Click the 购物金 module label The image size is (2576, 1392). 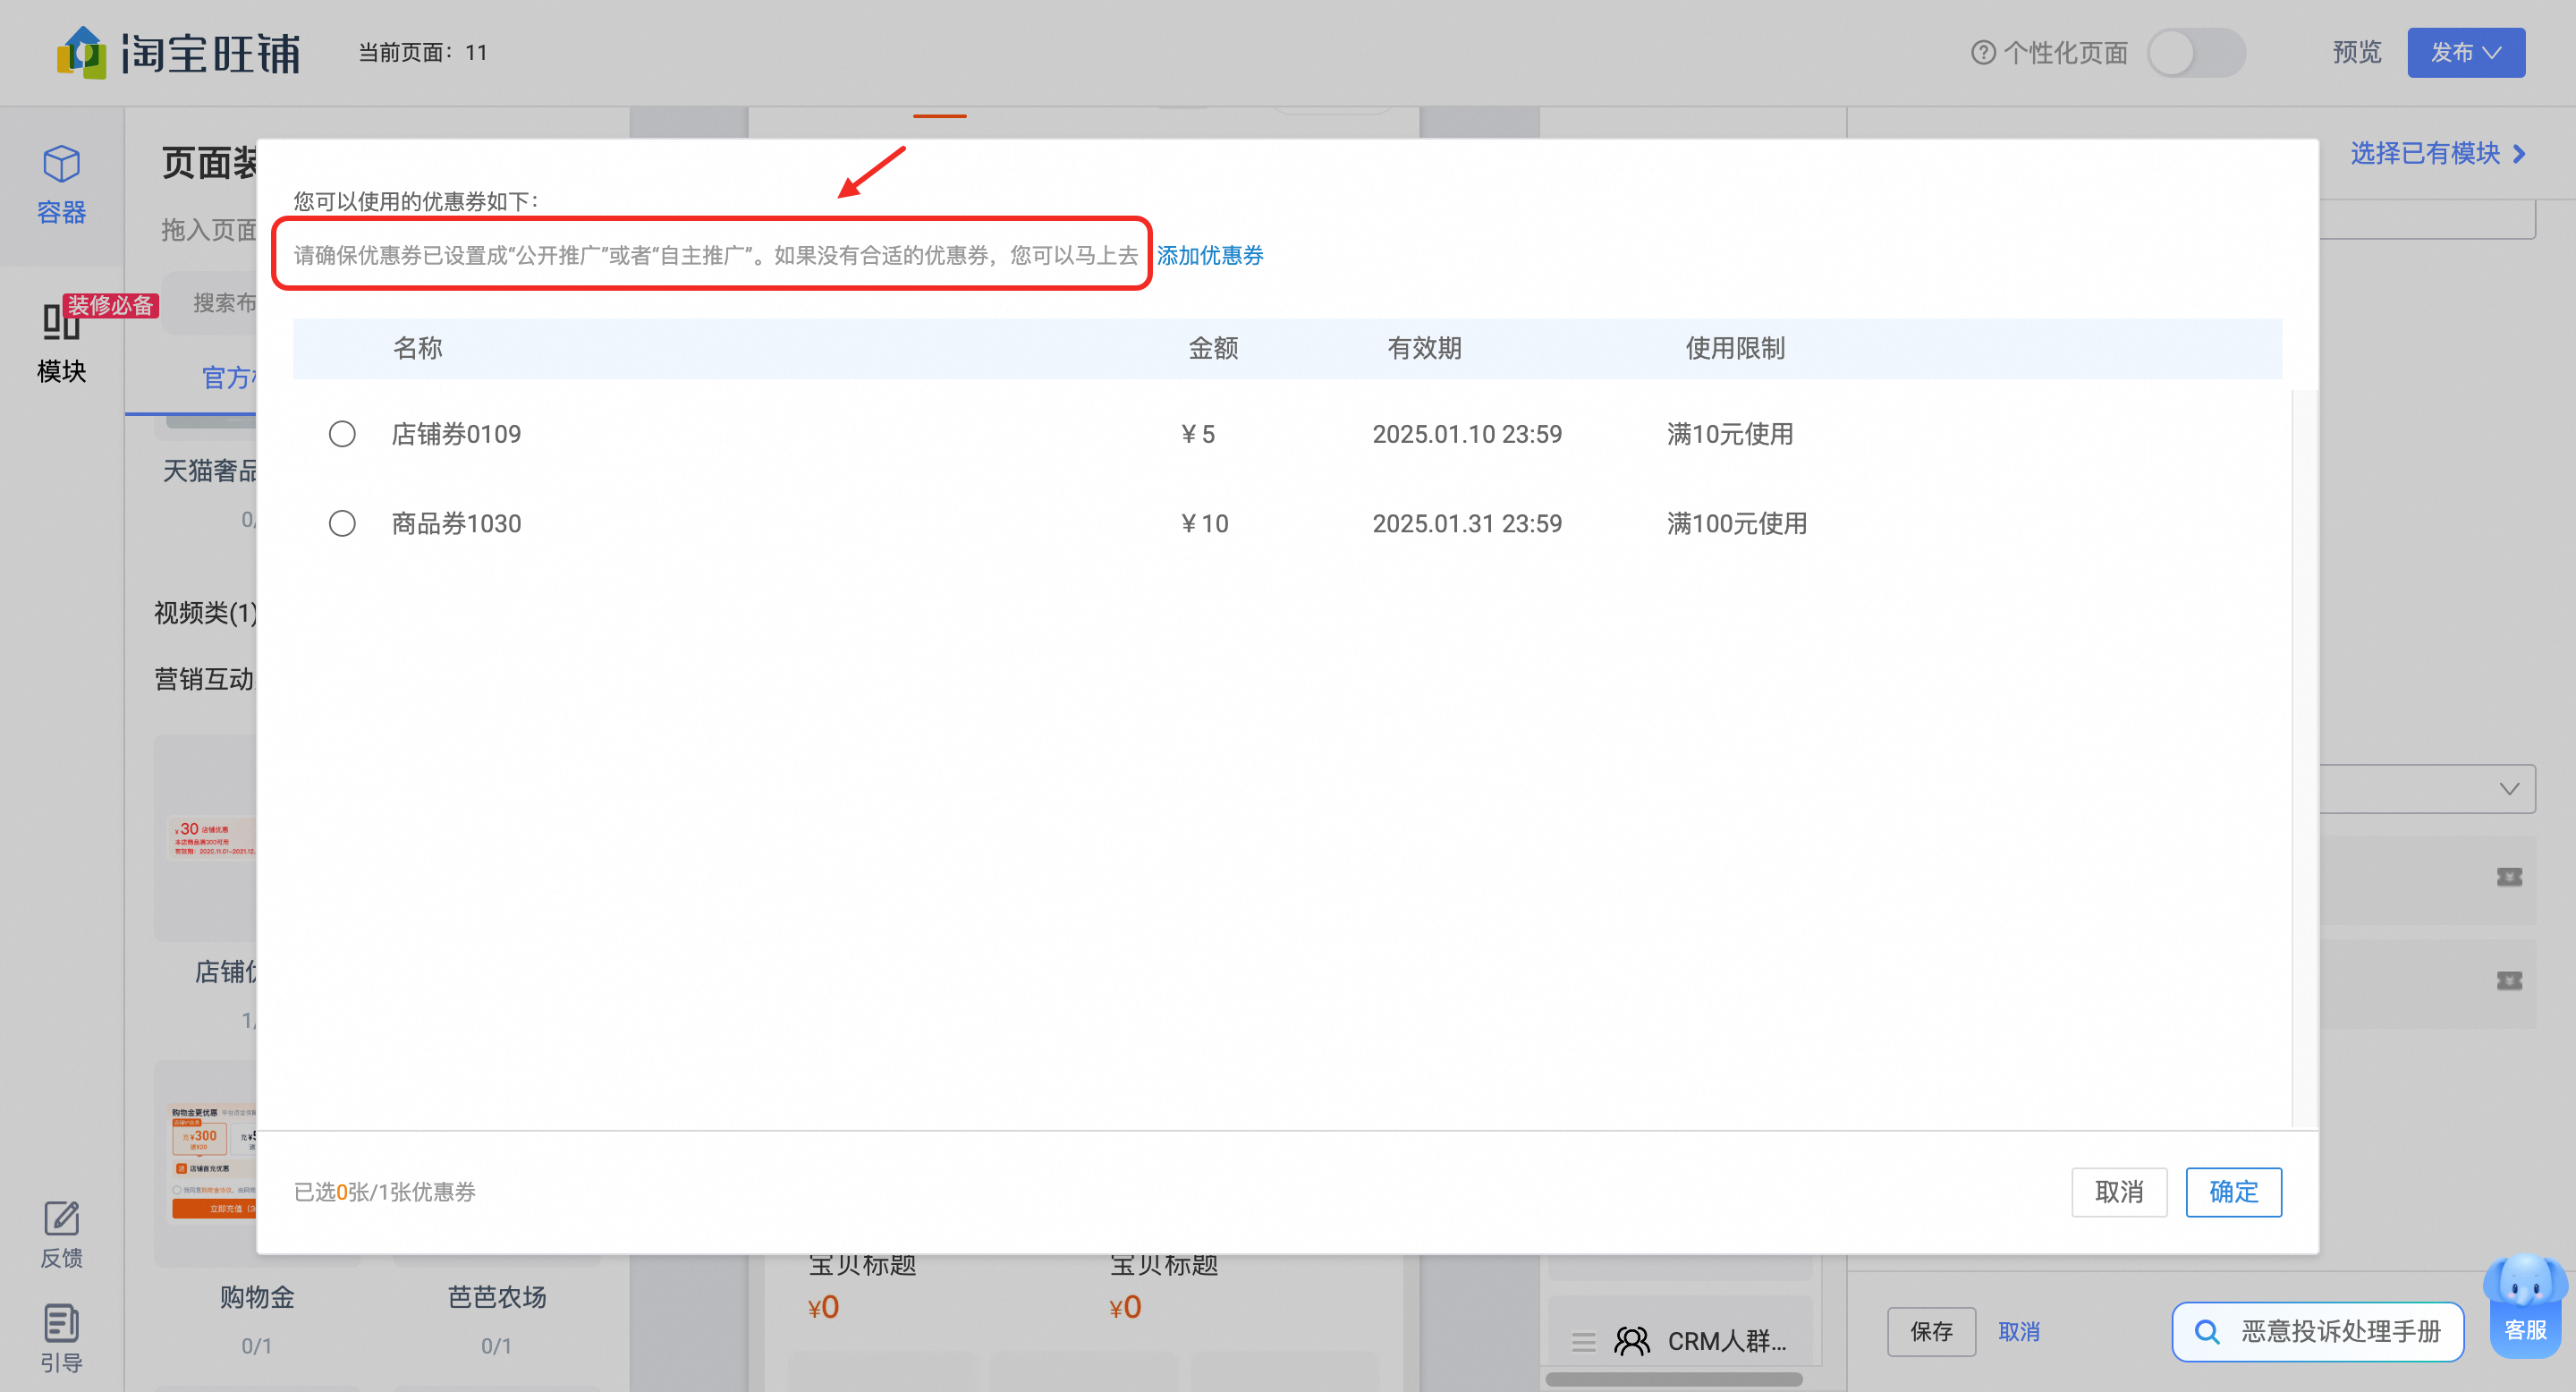(x=257, y=1297)
